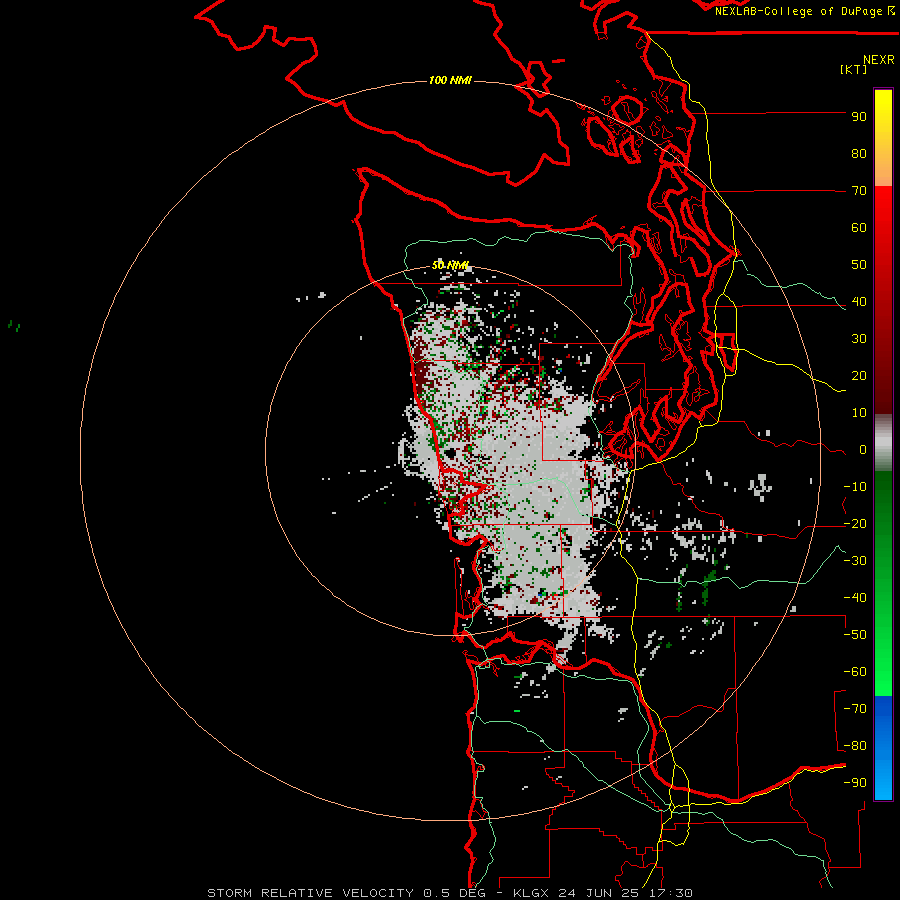
Task: Click the -20 scale value
Action: point(855,524)
